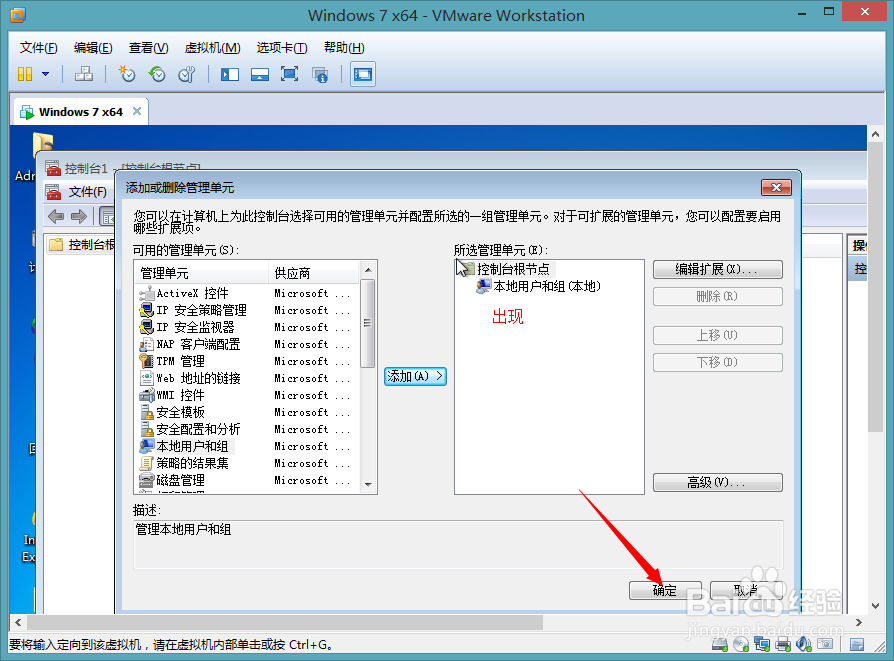Click the 取消 button
Viewport: 894px width, 661px height.
pos(746,590)
